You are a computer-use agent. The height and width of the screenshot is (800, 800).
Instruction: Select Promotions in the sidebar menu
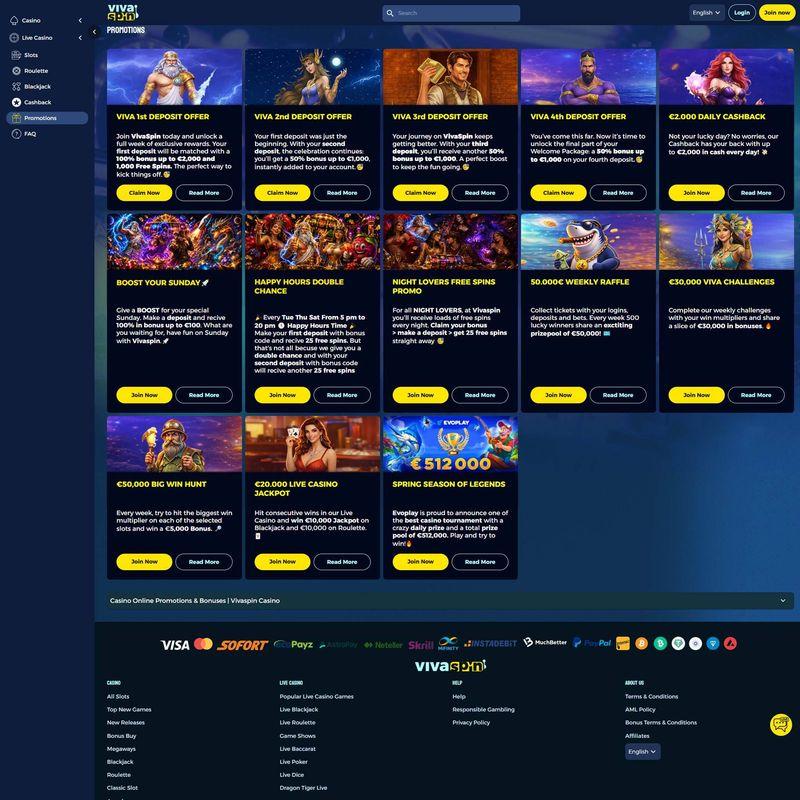(x=47, y=118)
